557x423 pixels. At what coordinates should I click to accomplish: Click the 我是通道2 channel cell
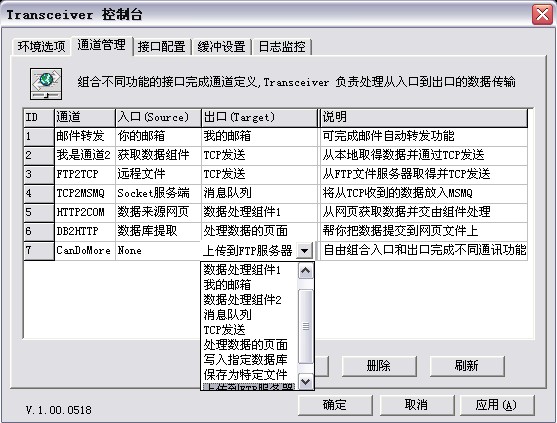coord(85,156)
